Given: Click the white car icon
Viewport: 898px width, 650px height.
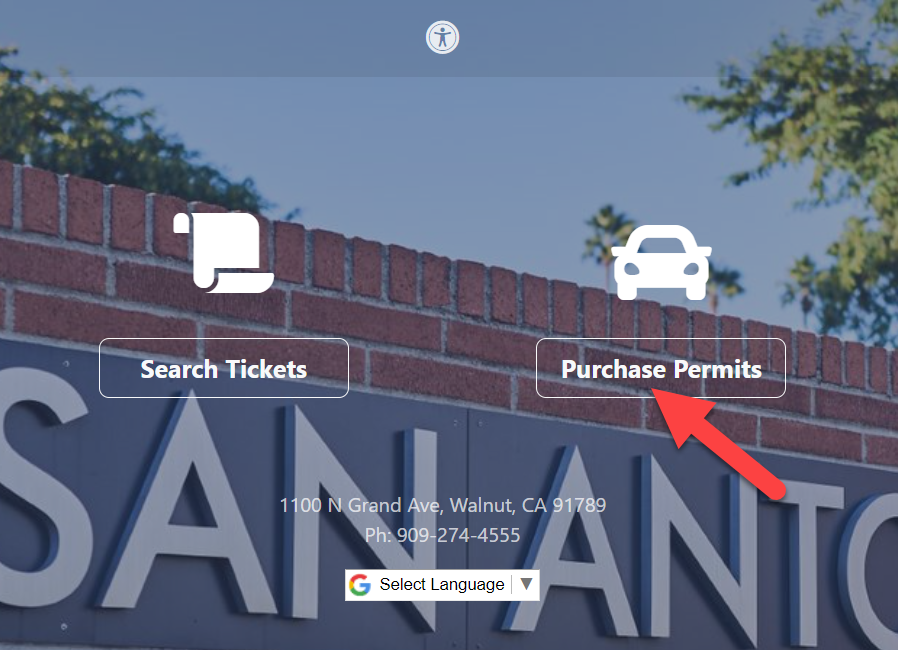Looking at the screenshot, I should [x=661, y=262].
